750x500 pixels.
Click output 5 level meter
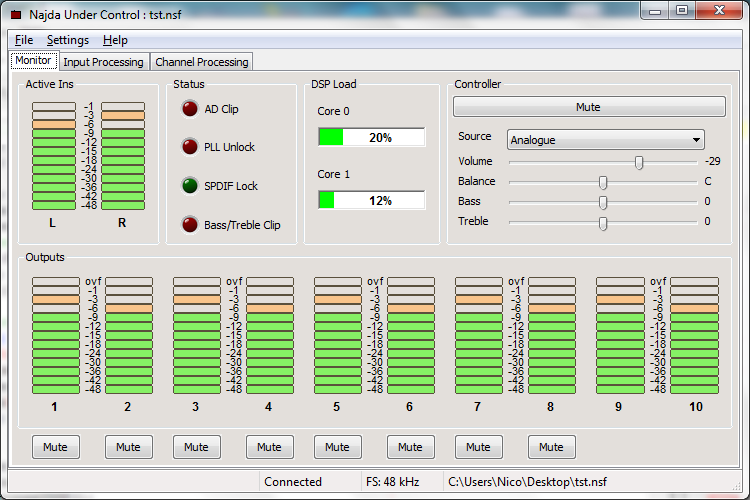pos(338,335)
